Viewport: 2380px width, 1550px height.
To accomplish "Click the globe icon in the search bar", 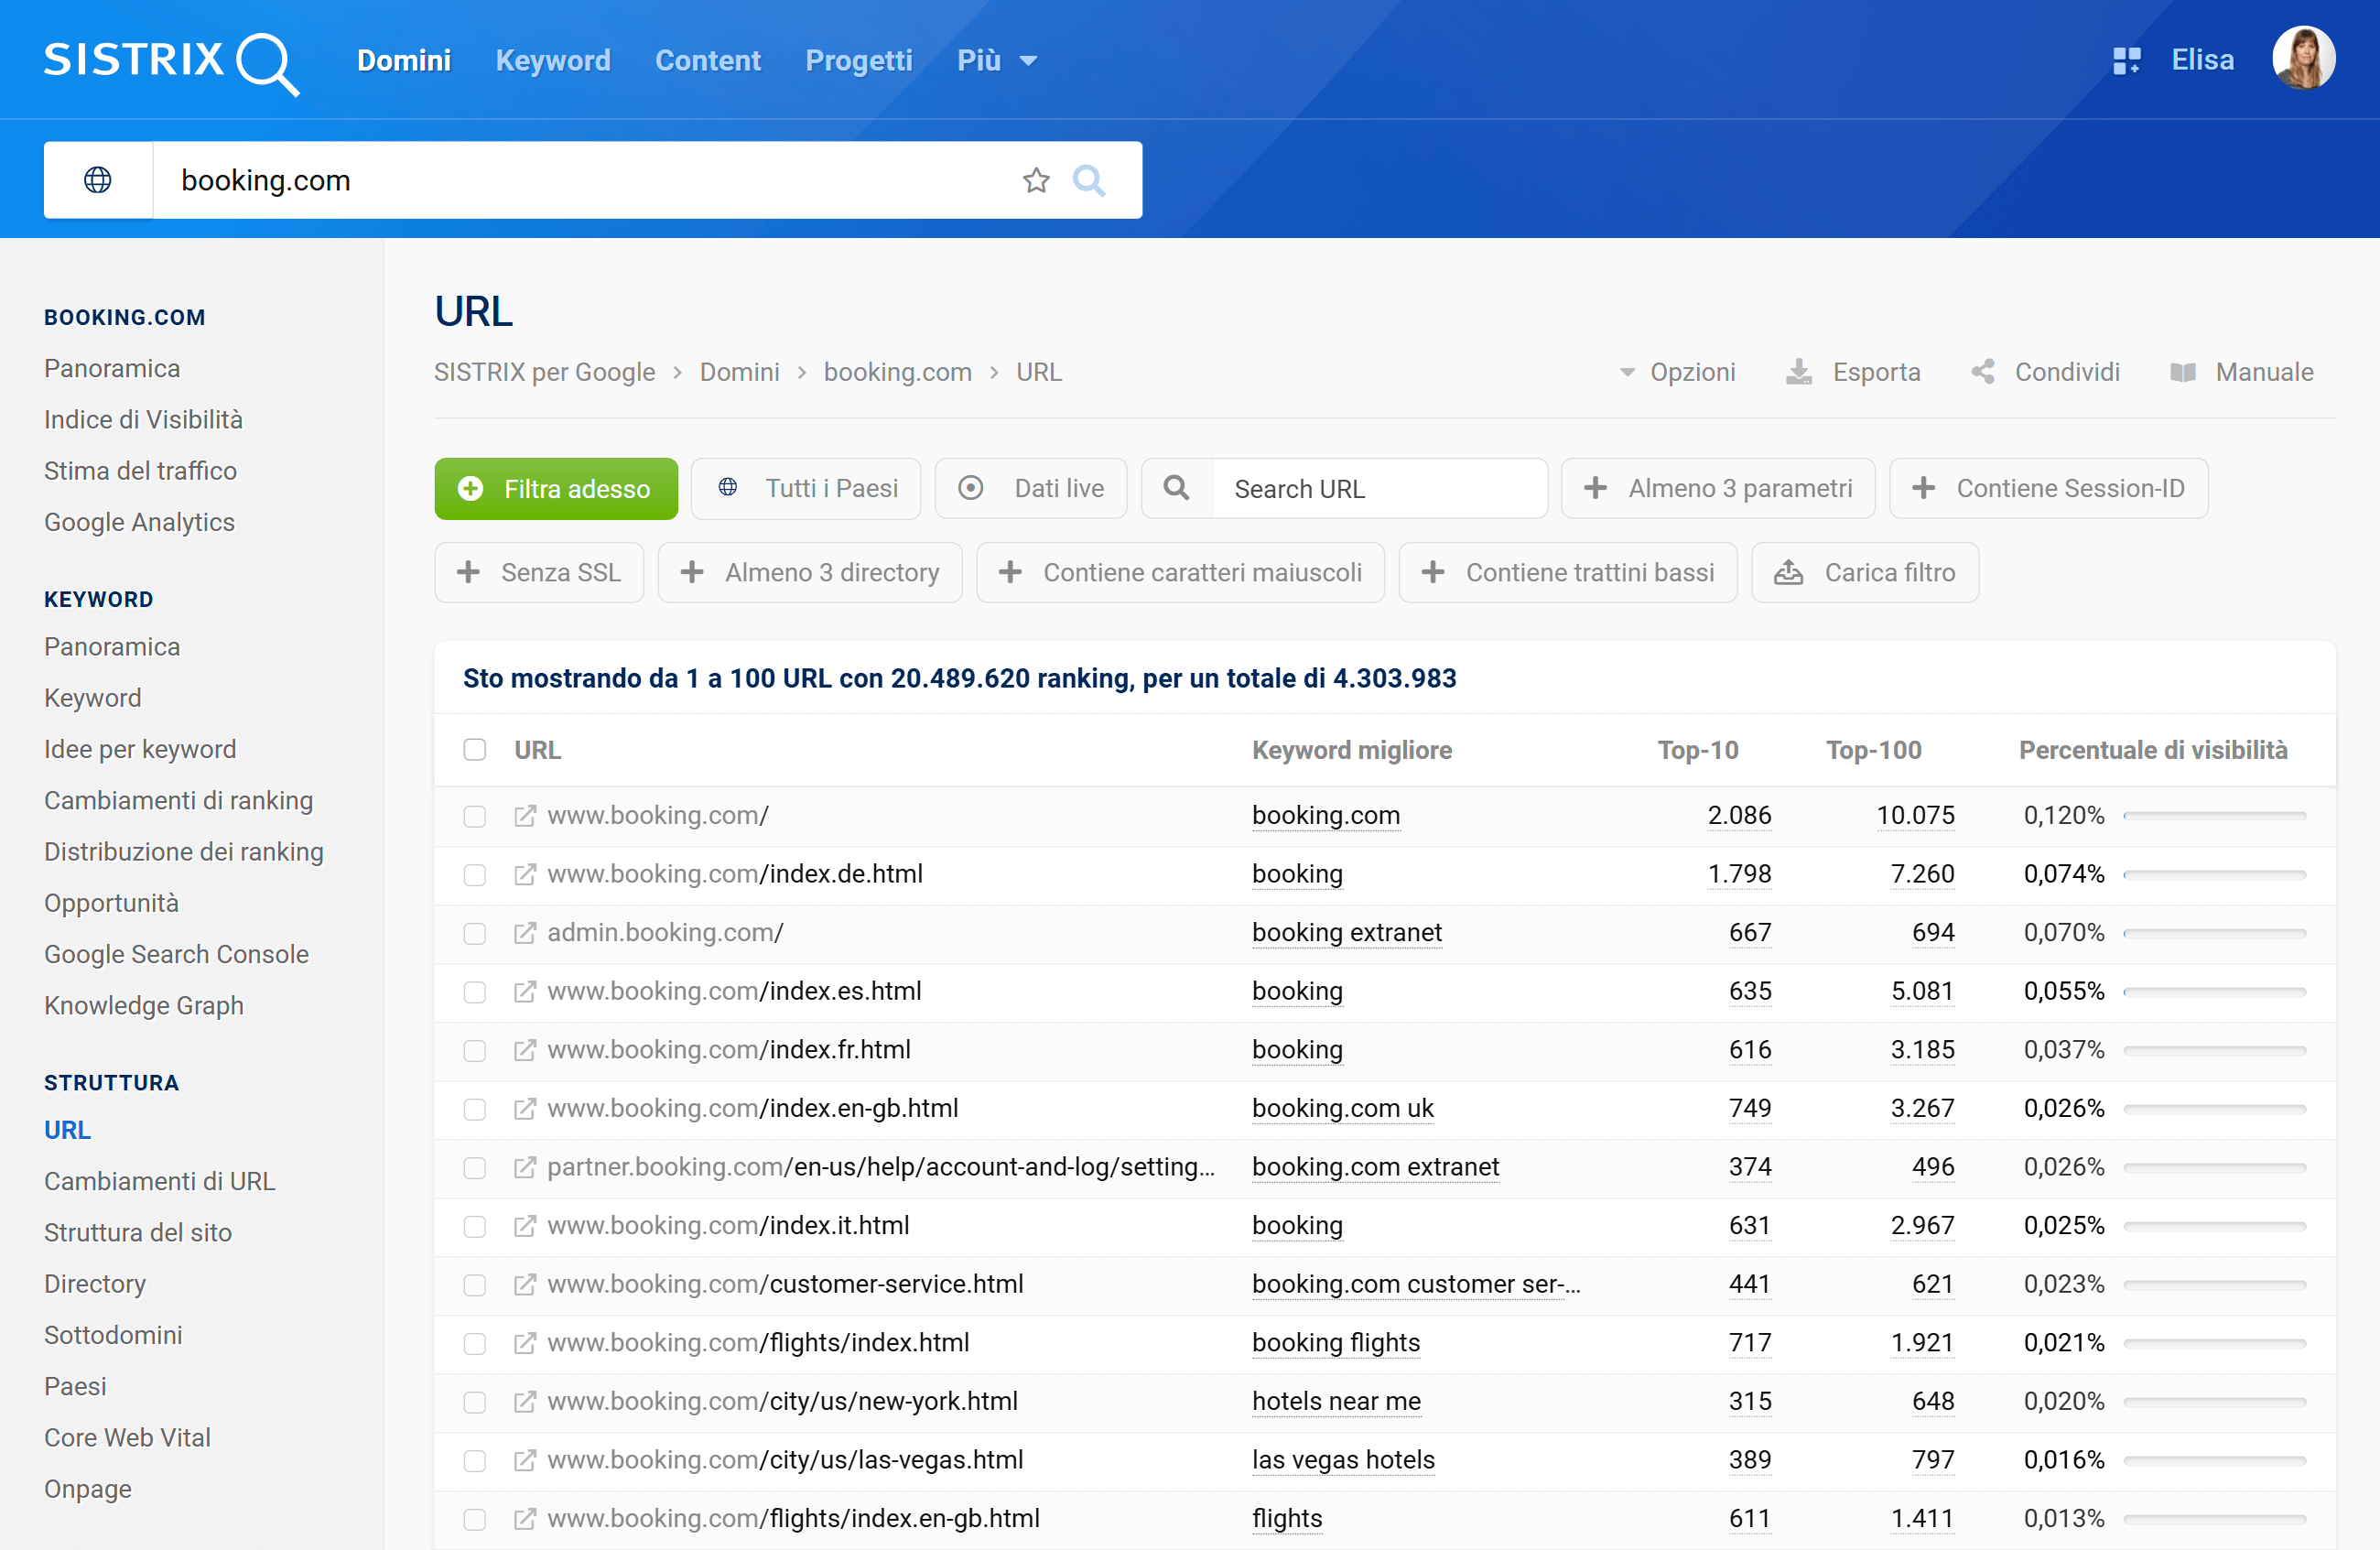I will pyautogui.click(x=98, y=180).
